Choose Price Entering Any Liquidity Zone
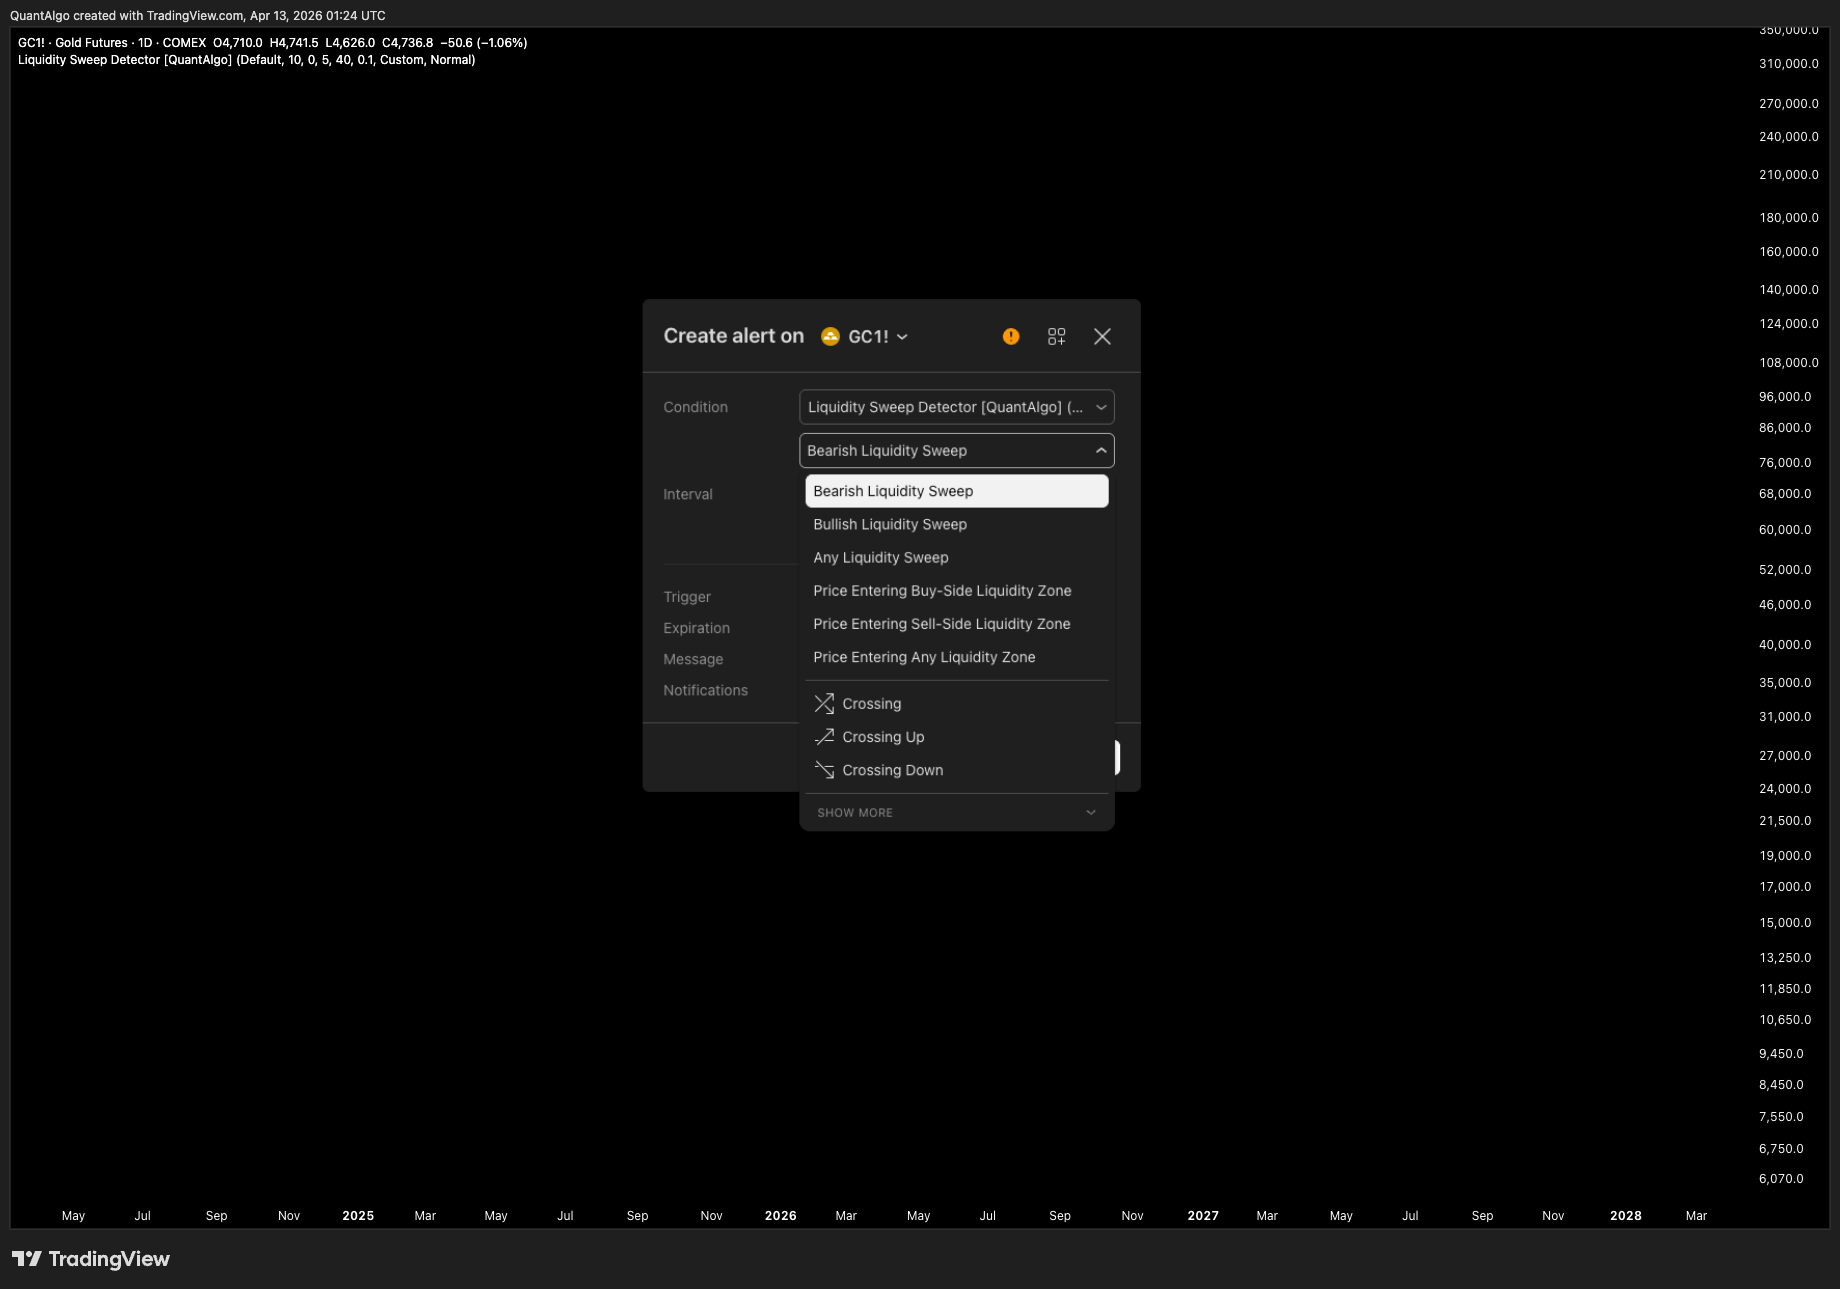Viewport: 1840px width, 1289px height. pyautogui.click(x=957, y=657)
